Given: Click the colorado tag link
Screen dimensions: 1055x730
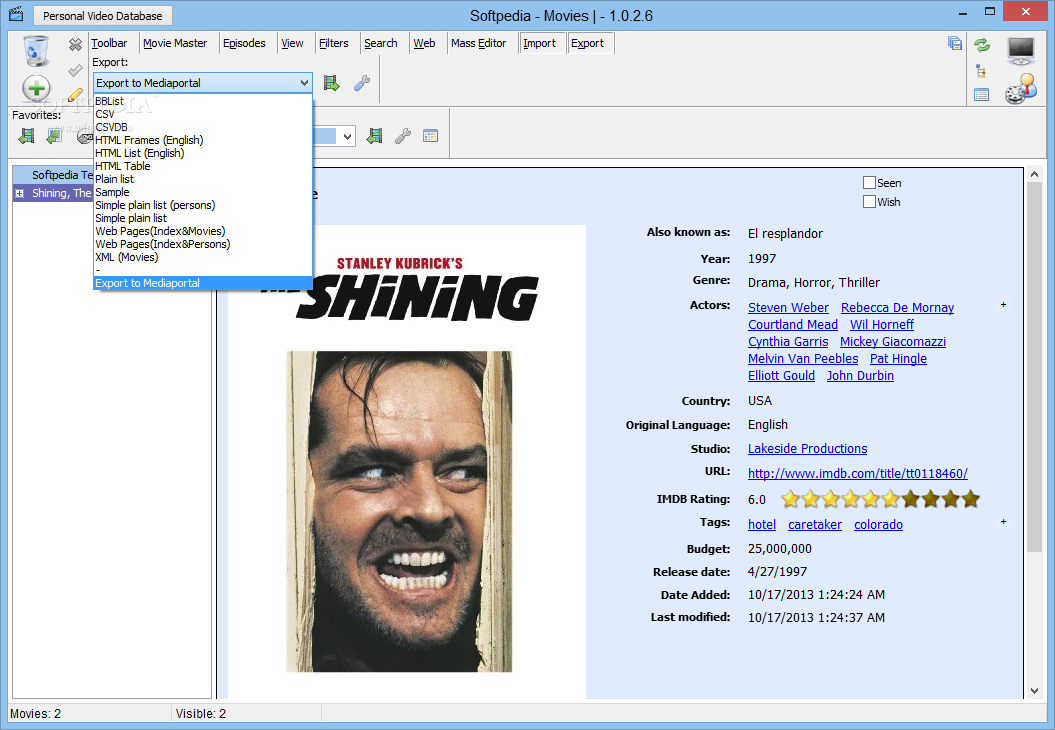Looking at the screenshot, I should (878, 525).
